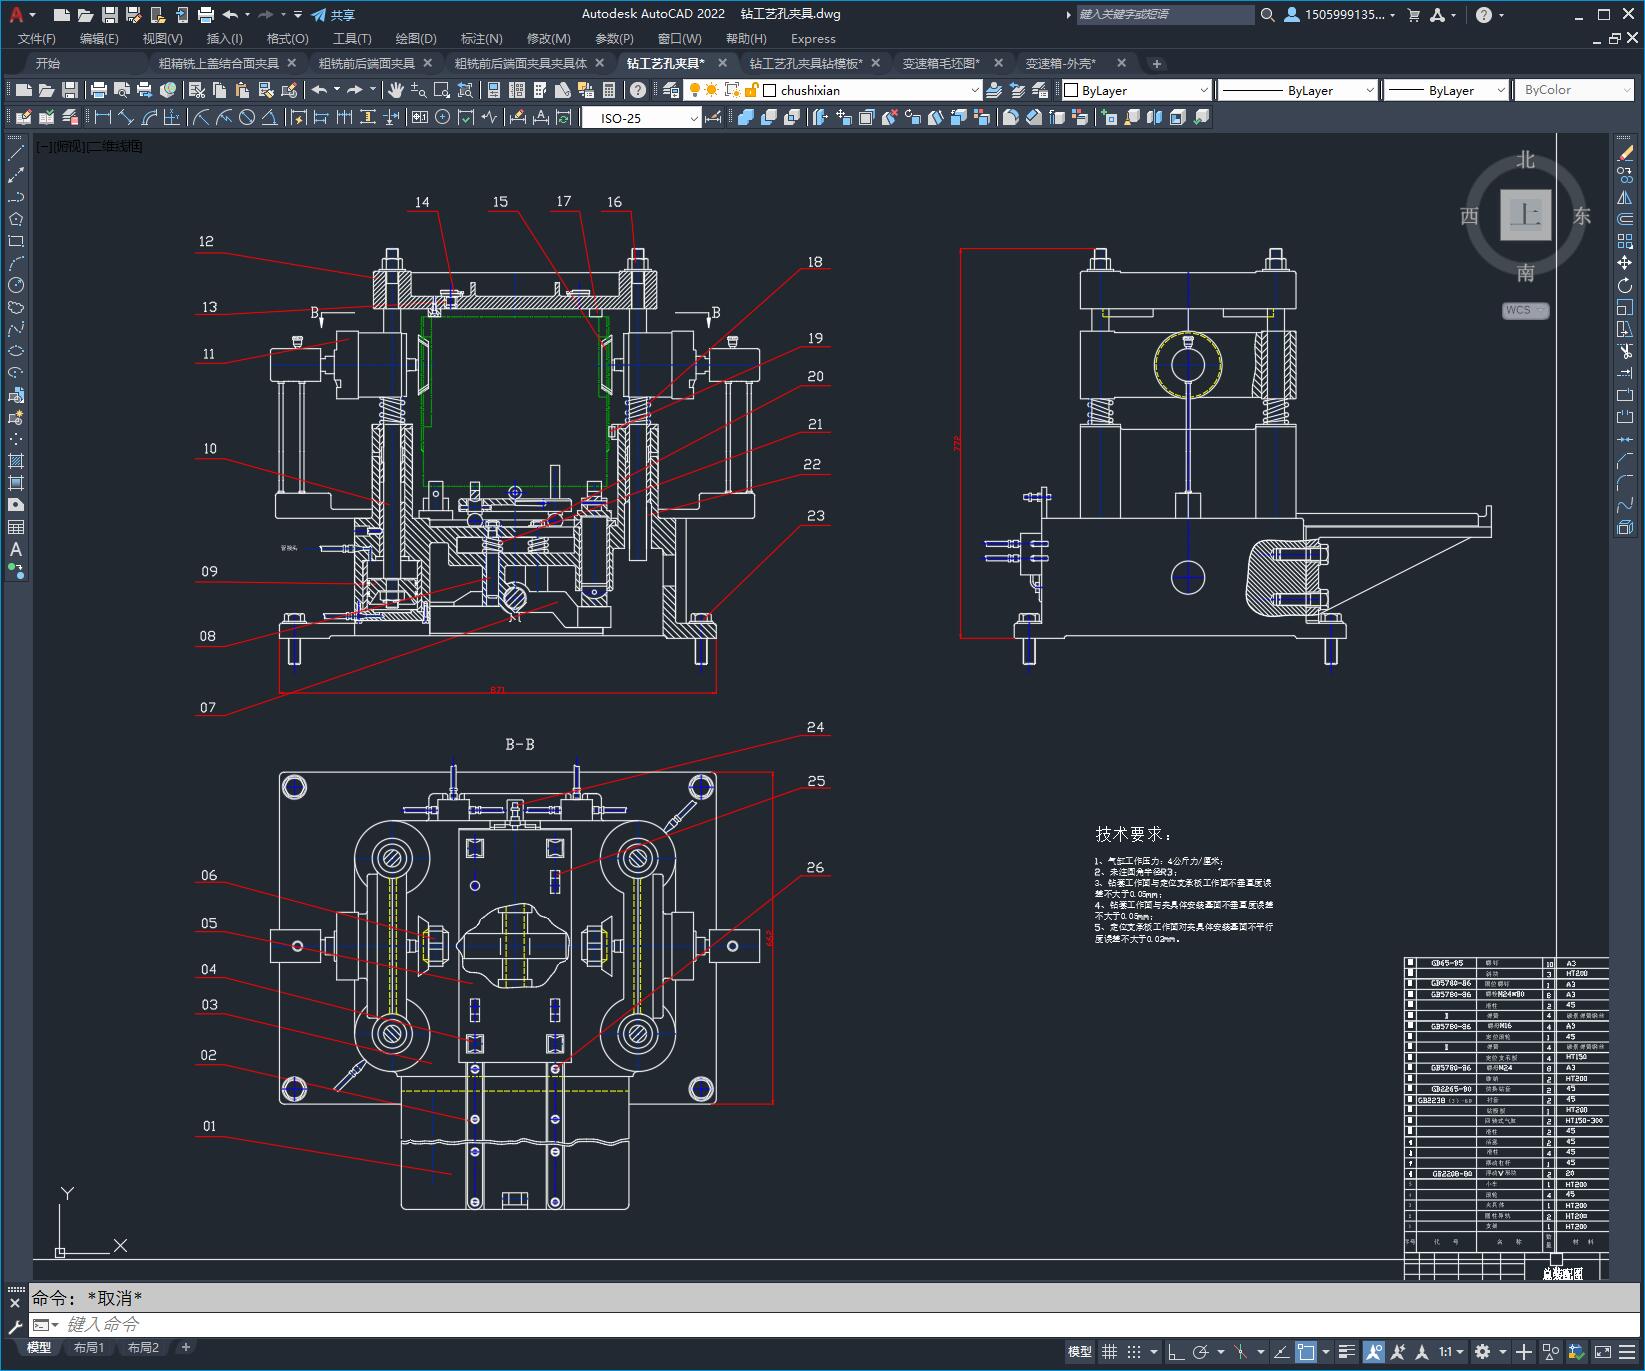Expand the ByColor plot style dropdown
The height and width of the screenshot is (1371, 1645).
pyautogui.click(x=1574, y=90)
